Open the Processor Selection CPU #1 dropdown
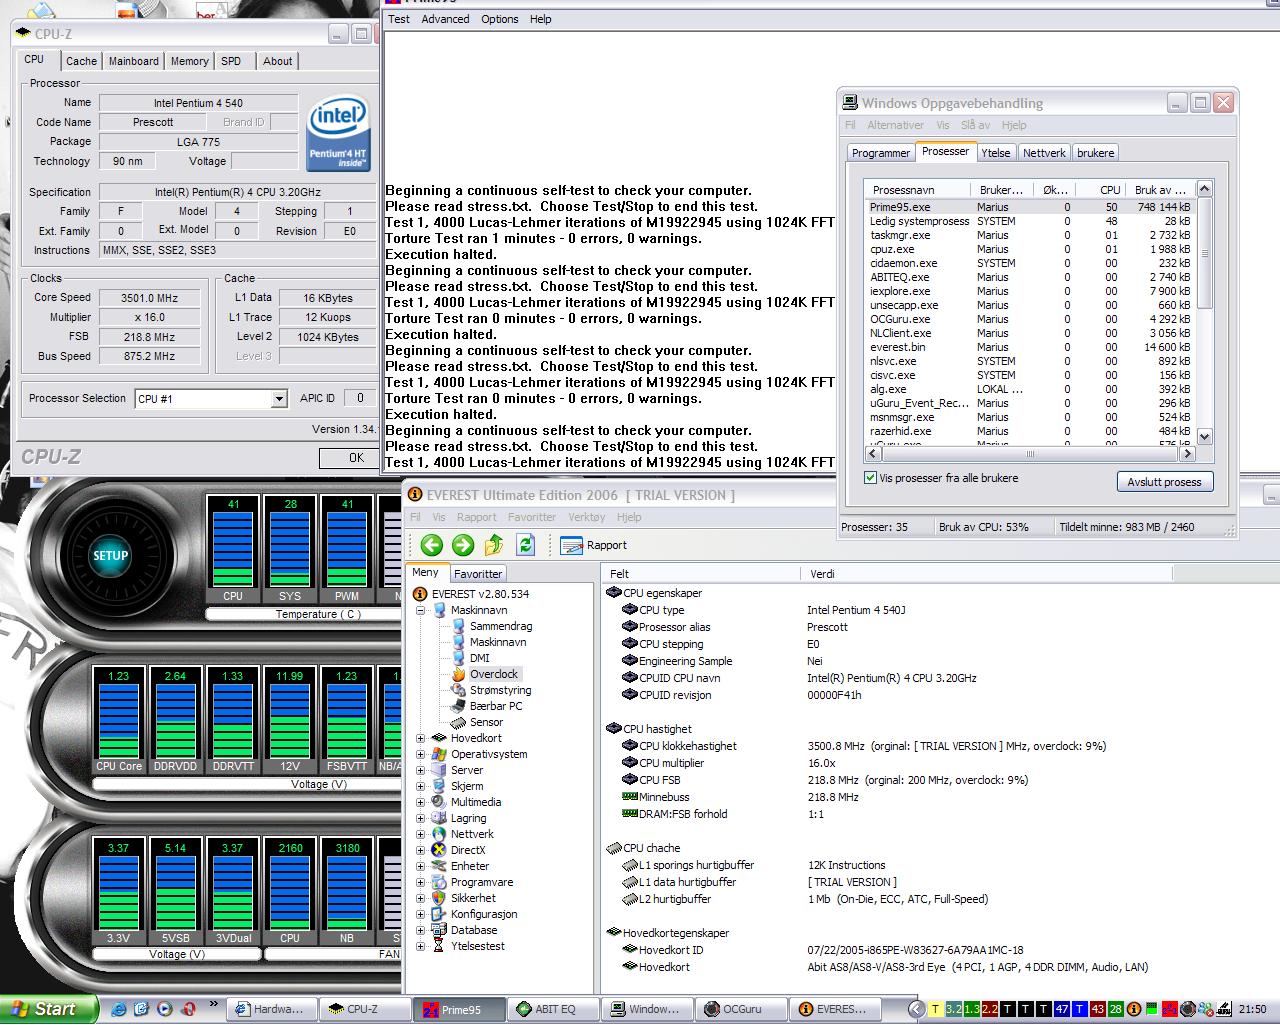This screenshot has height=1025, width=1280. pos(279,399)
